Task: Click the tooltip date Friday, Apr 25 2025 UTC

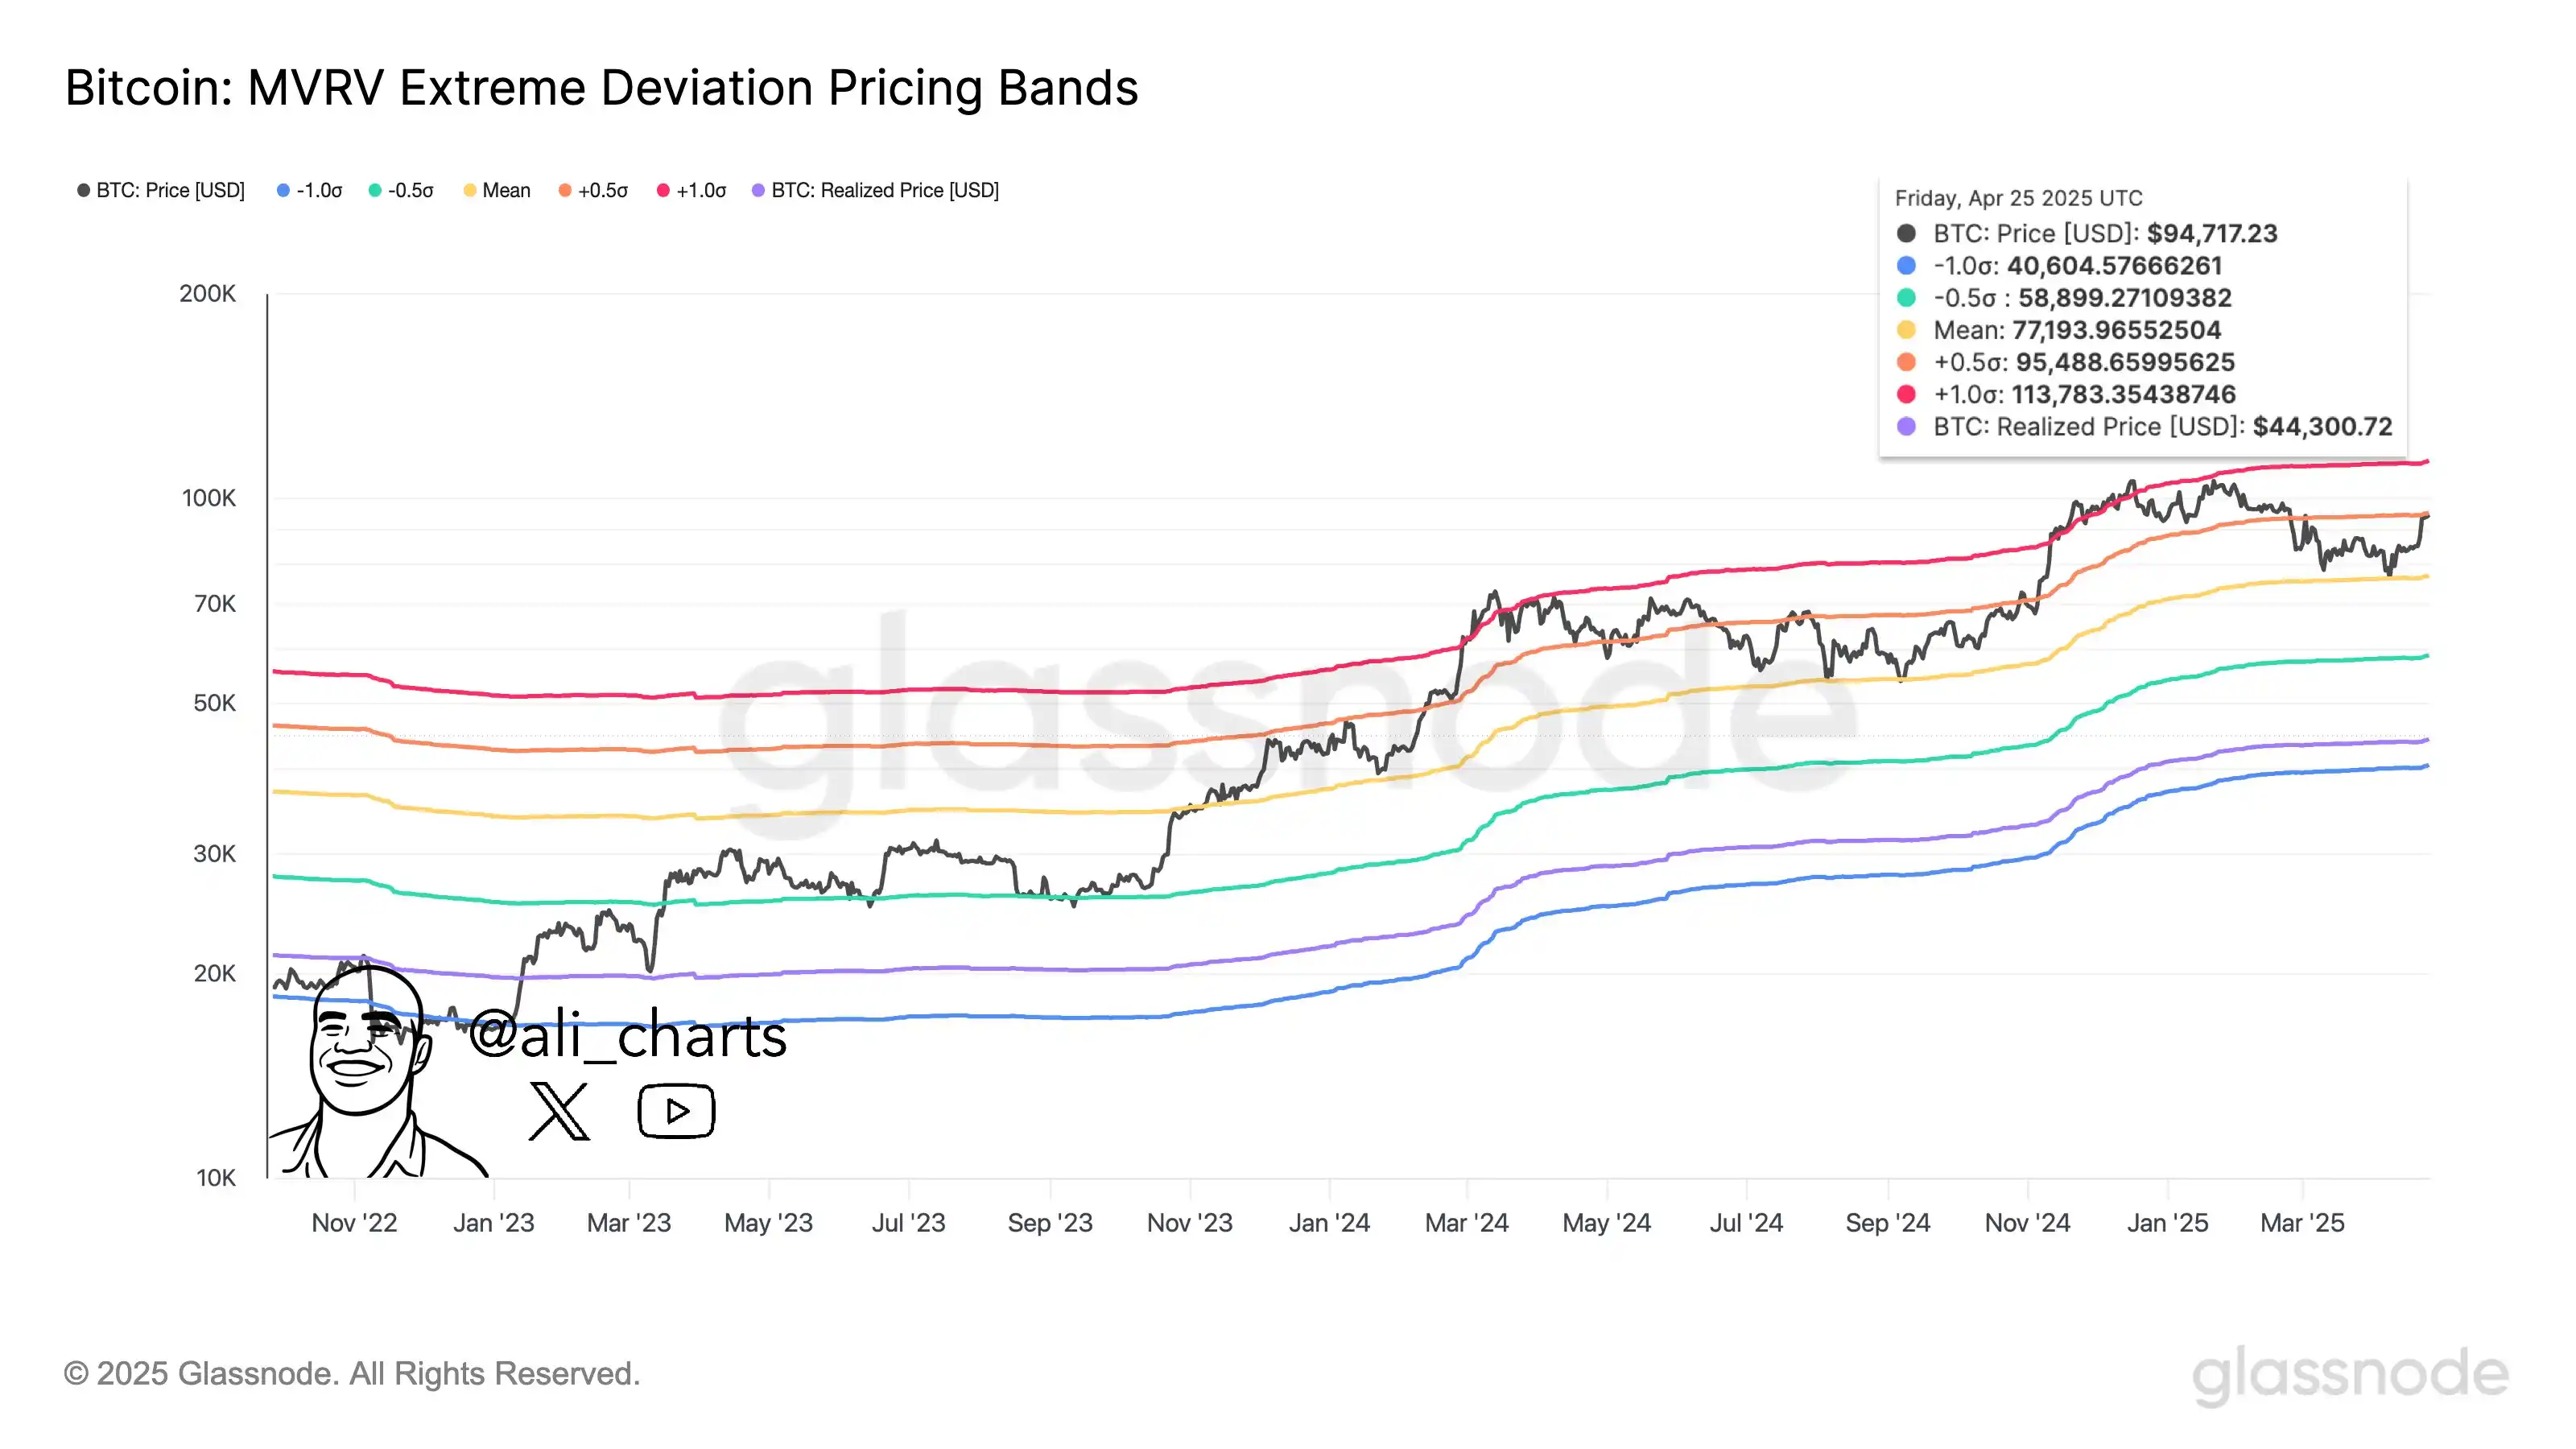Action: point(2018,198)
